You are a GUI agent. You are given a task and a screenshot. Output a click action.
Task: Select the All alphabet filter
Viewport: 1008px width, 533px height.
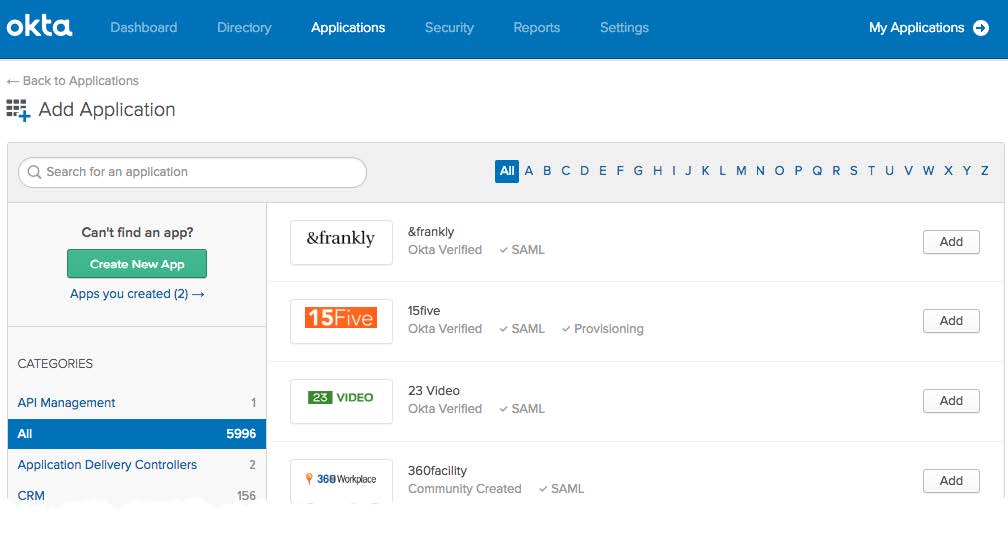pos(507,171)
